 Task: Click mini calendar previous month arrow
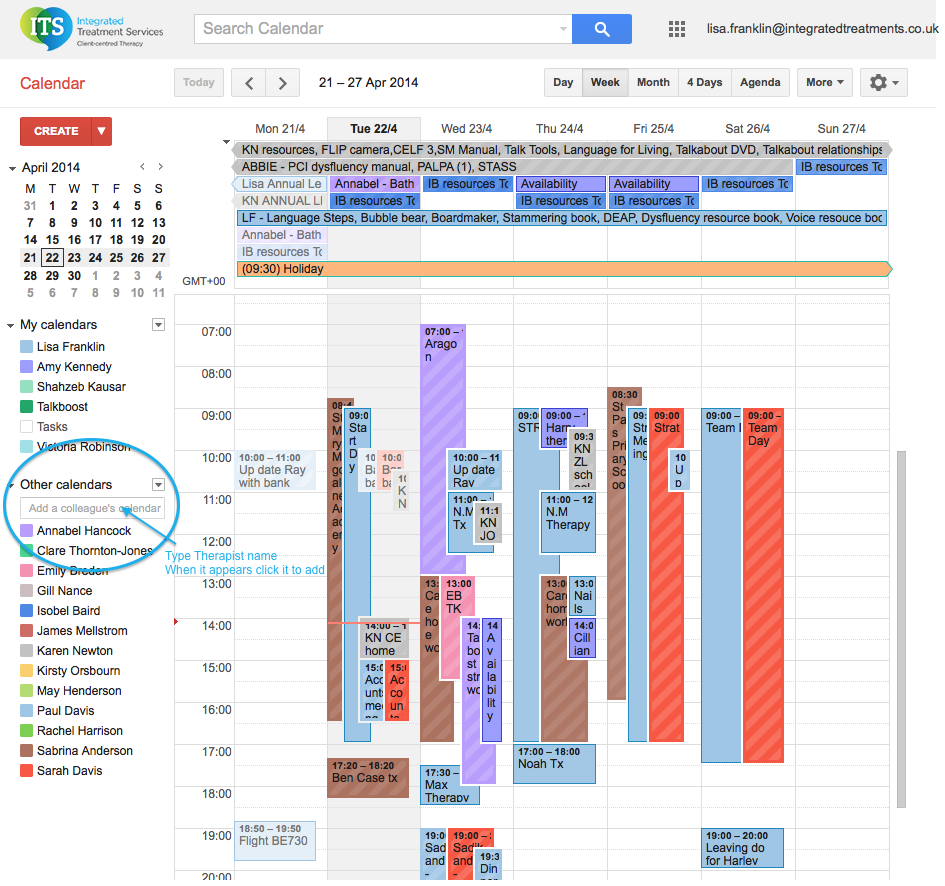pos(142,167)
